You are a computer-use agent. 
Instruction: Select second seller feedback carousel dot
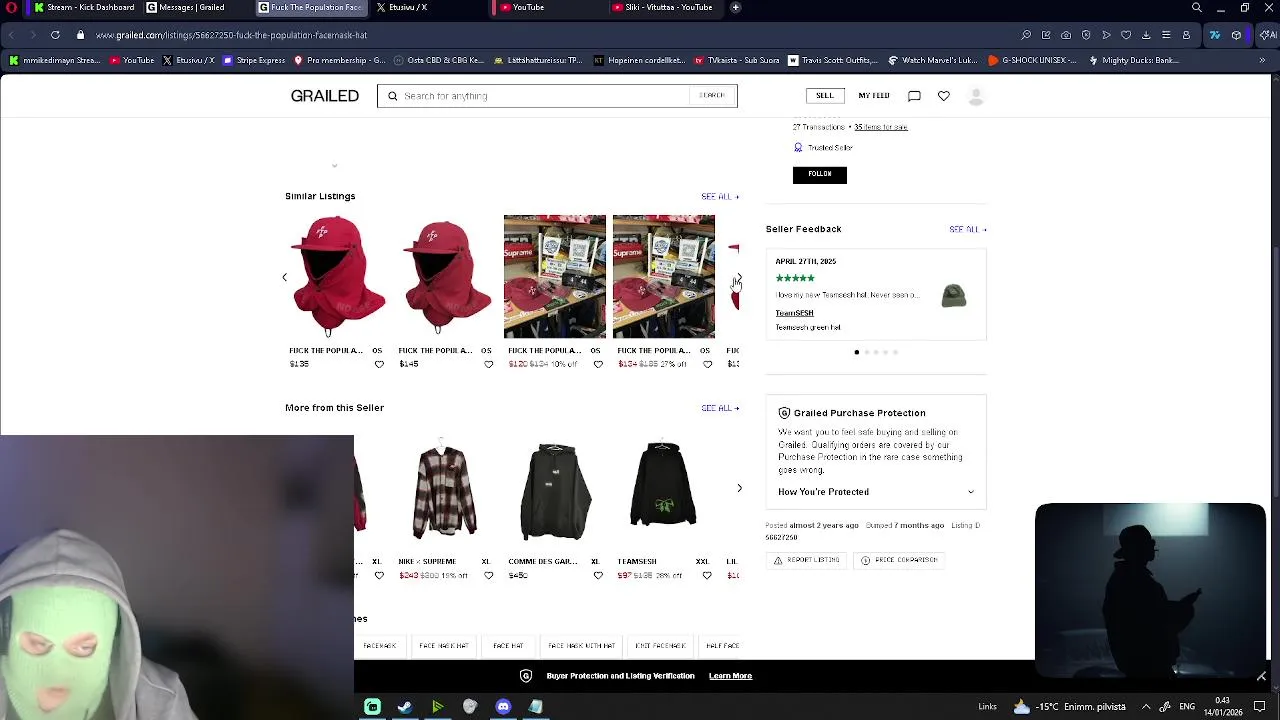866,352
